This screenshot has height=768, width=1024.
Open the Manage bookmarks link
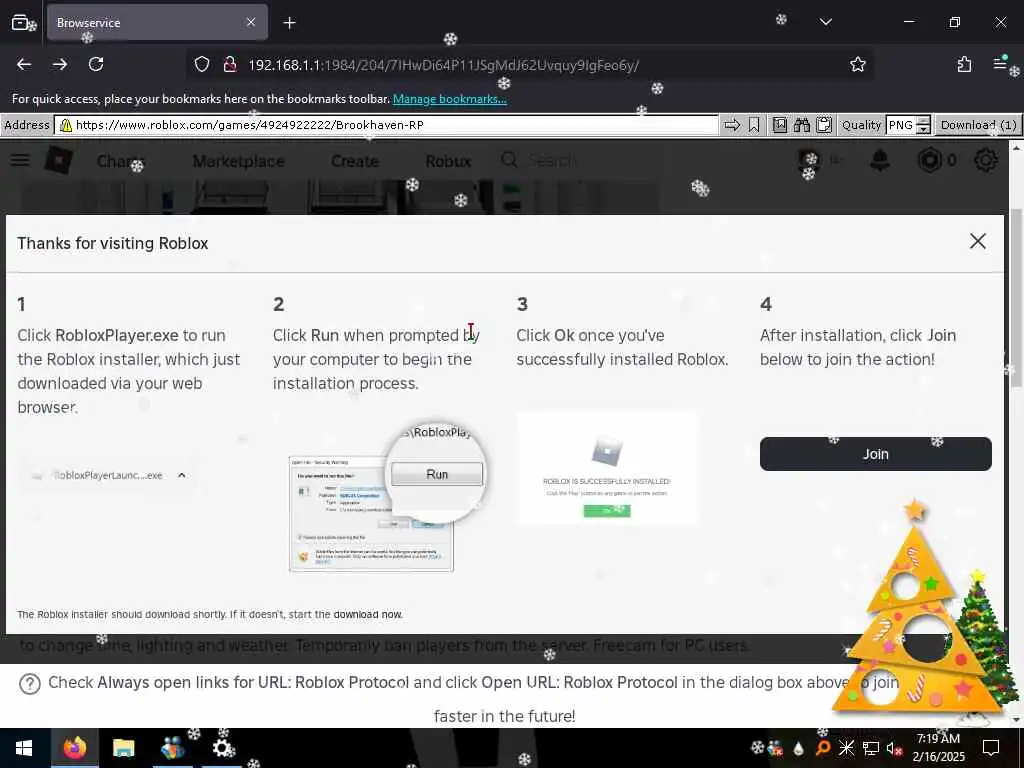(449, 99)
